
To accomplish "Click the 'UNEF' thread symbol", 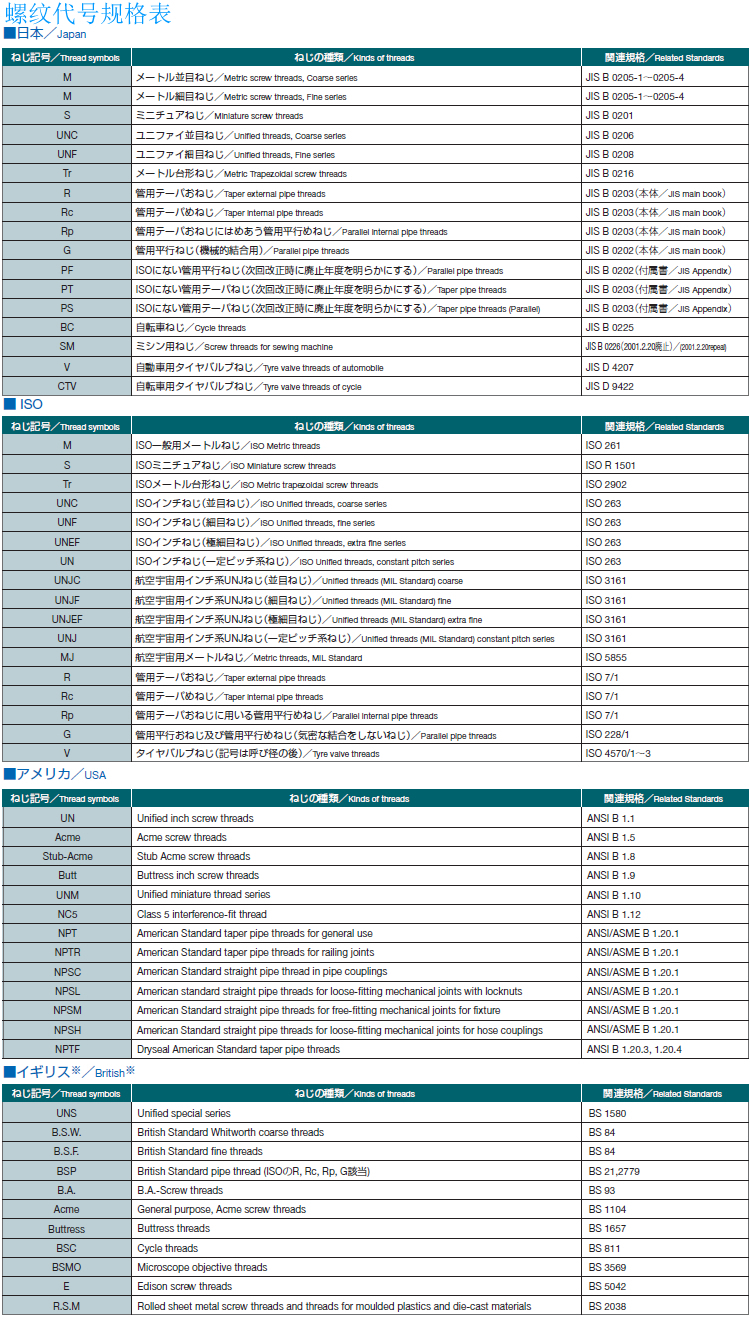I will coord(67,542).
